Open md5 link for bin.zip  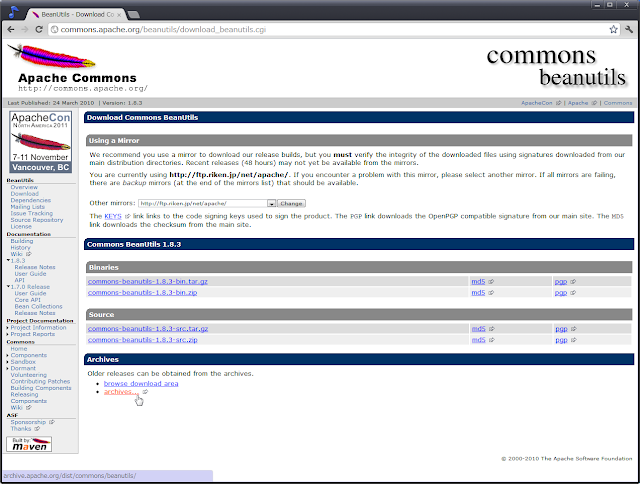(x=478, y=293)
